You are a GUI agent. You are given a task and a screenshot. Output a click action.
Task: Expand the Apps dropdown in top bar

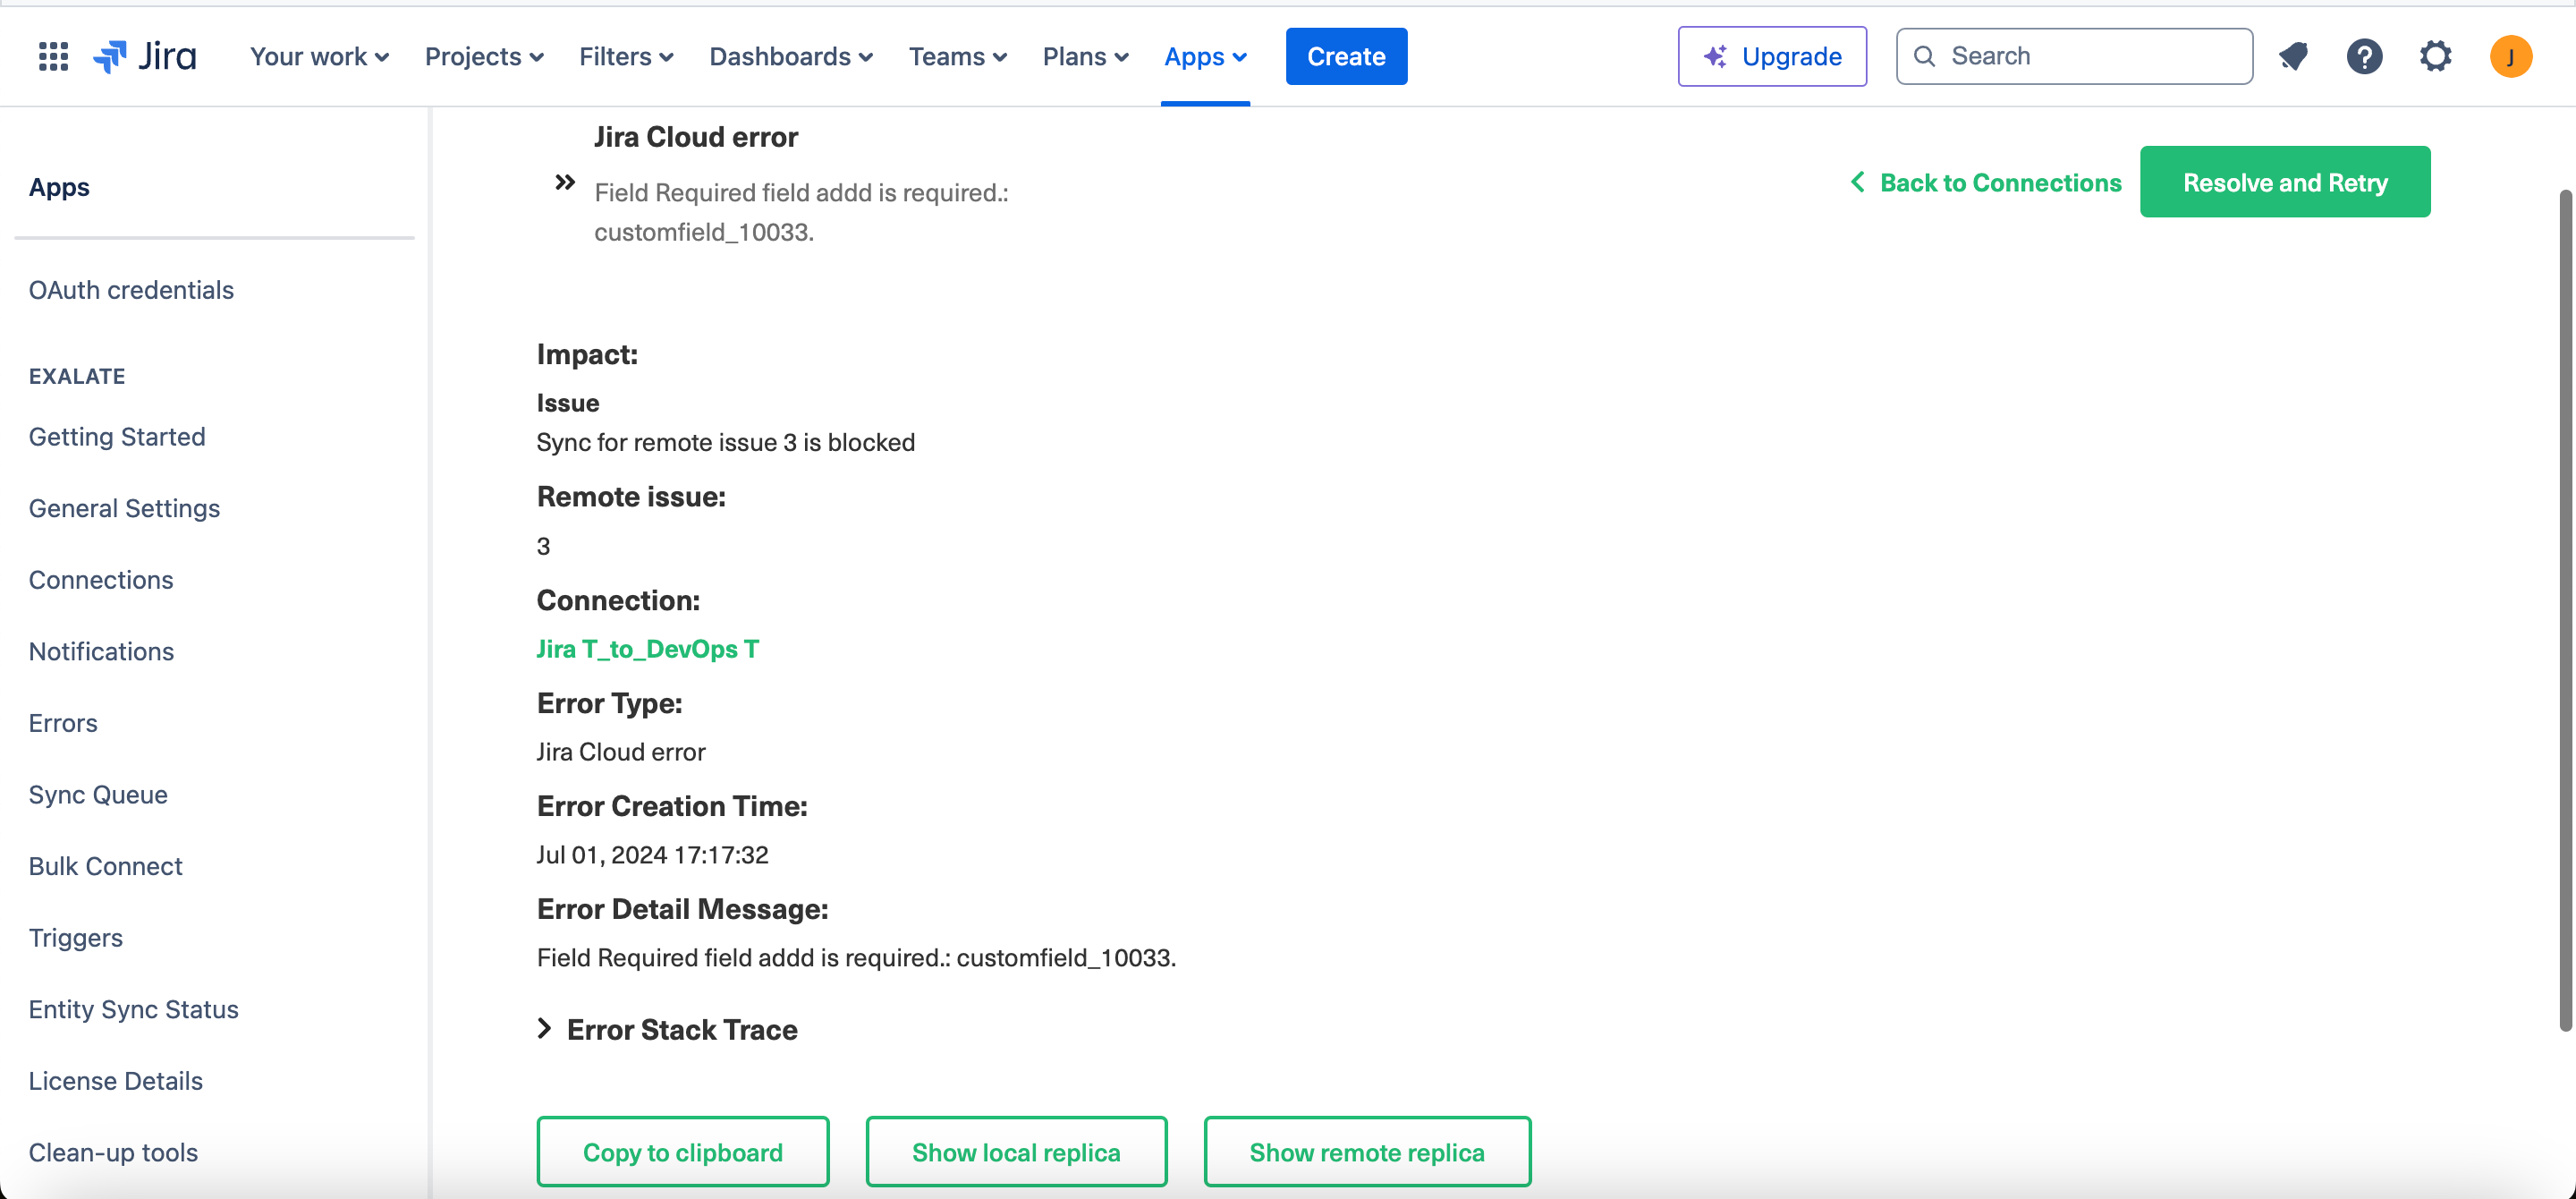1205,56
